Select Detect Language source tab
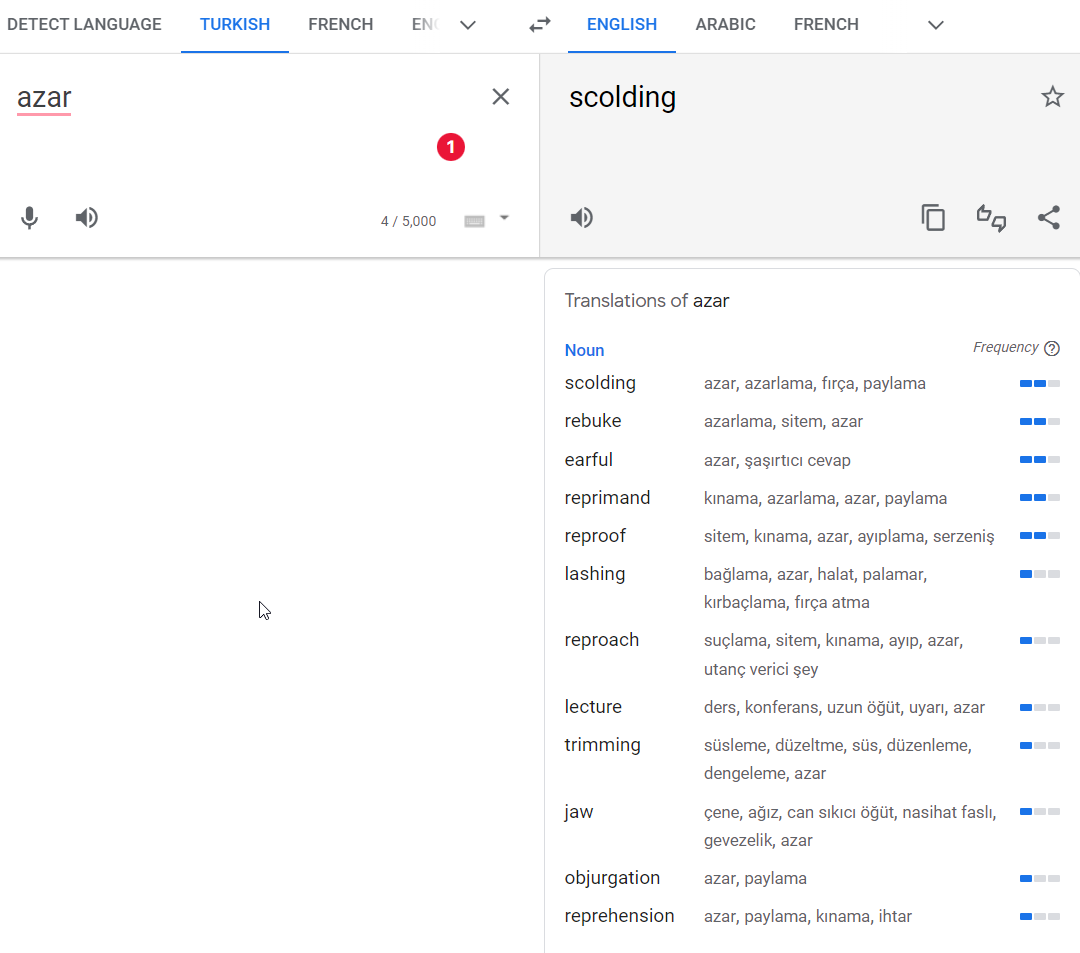1080x953 pixels. pos(84,25)
